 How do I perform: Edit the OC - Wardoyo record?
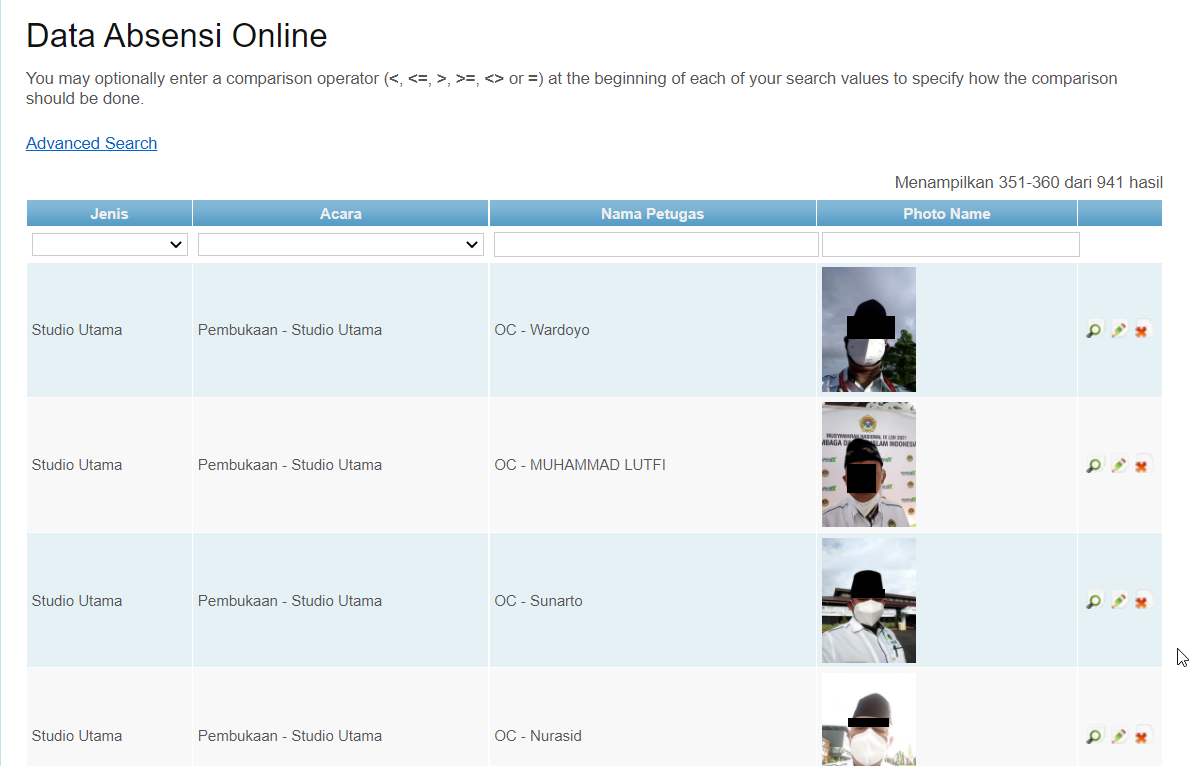point(1118,330)
